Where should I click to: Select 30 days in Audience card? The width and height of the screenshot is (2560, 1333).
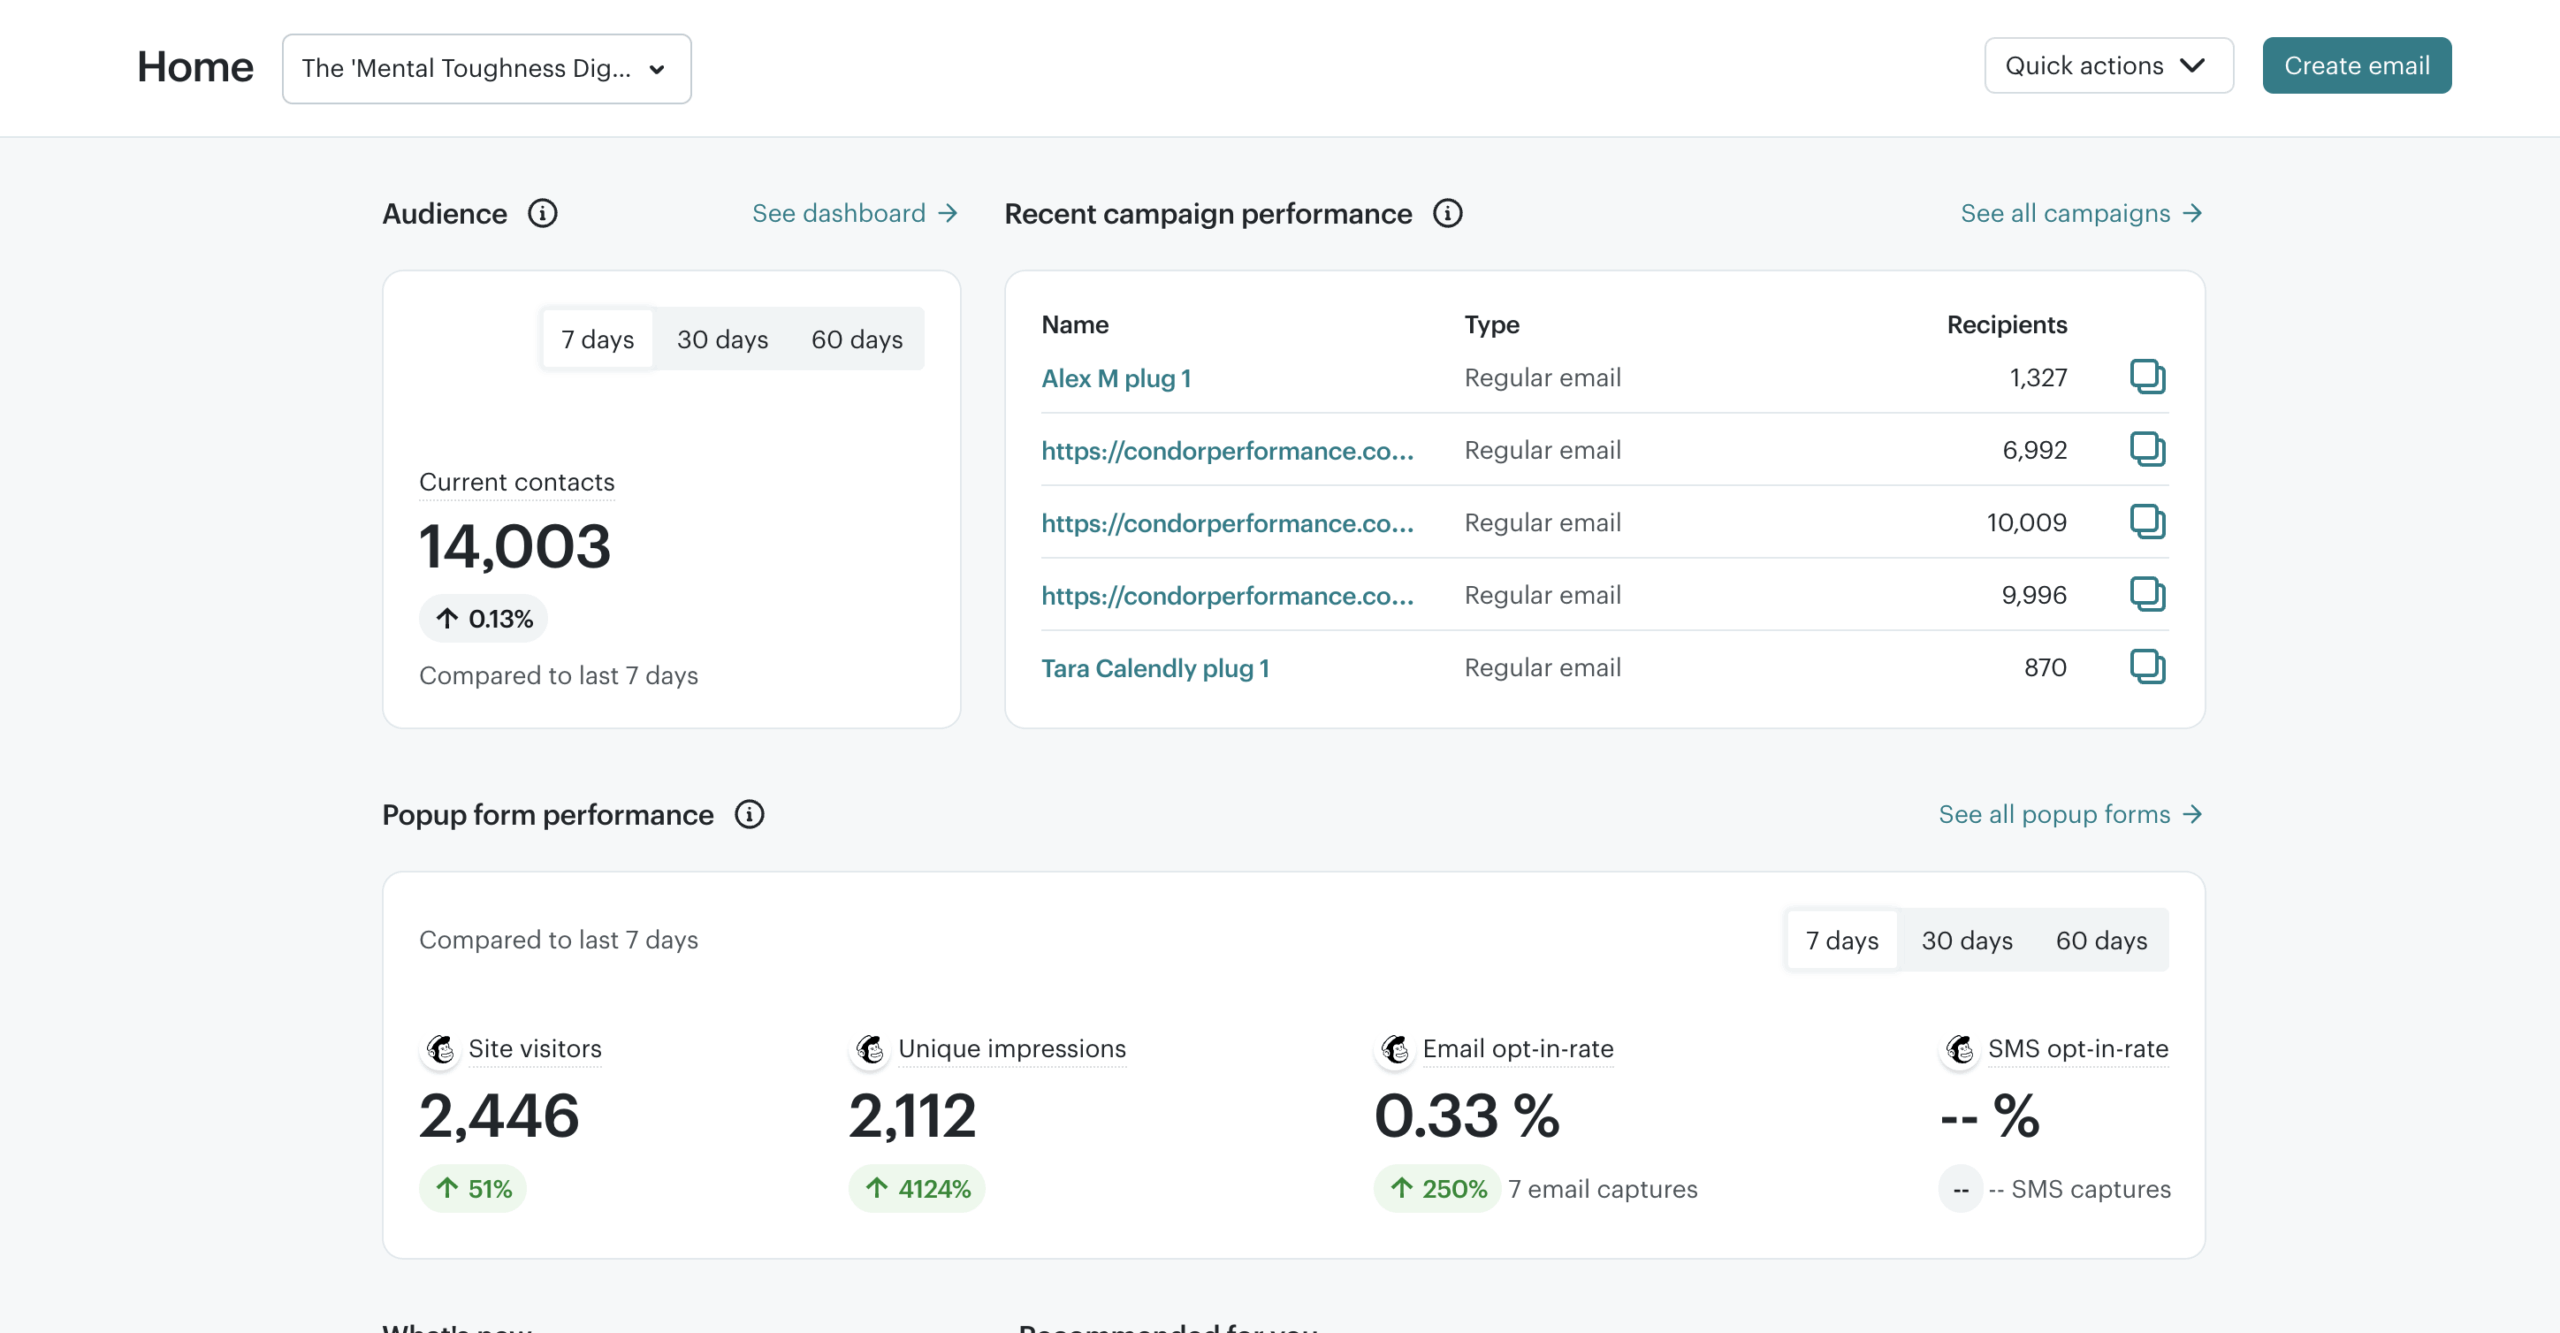[722, 339]
